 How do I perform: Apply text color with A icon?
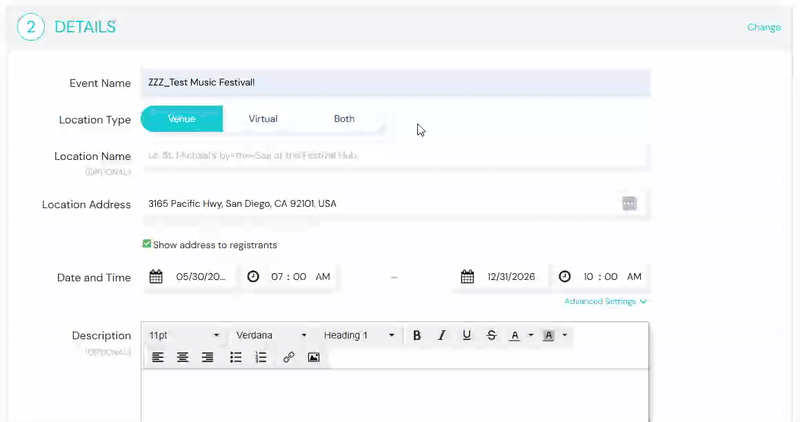(x=515, y=335)
